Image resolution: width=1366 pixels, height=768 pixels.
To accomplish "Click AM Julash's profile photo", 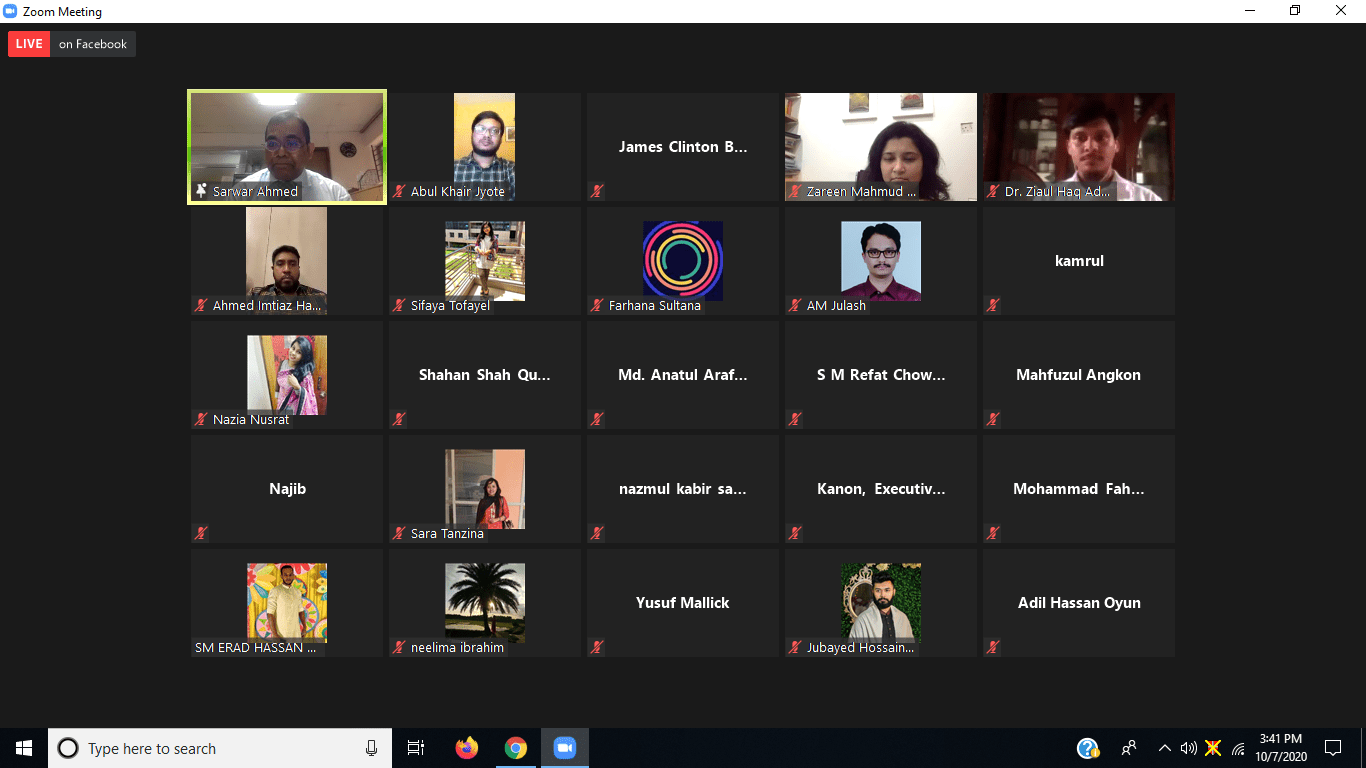I will (x=881, y=260).
